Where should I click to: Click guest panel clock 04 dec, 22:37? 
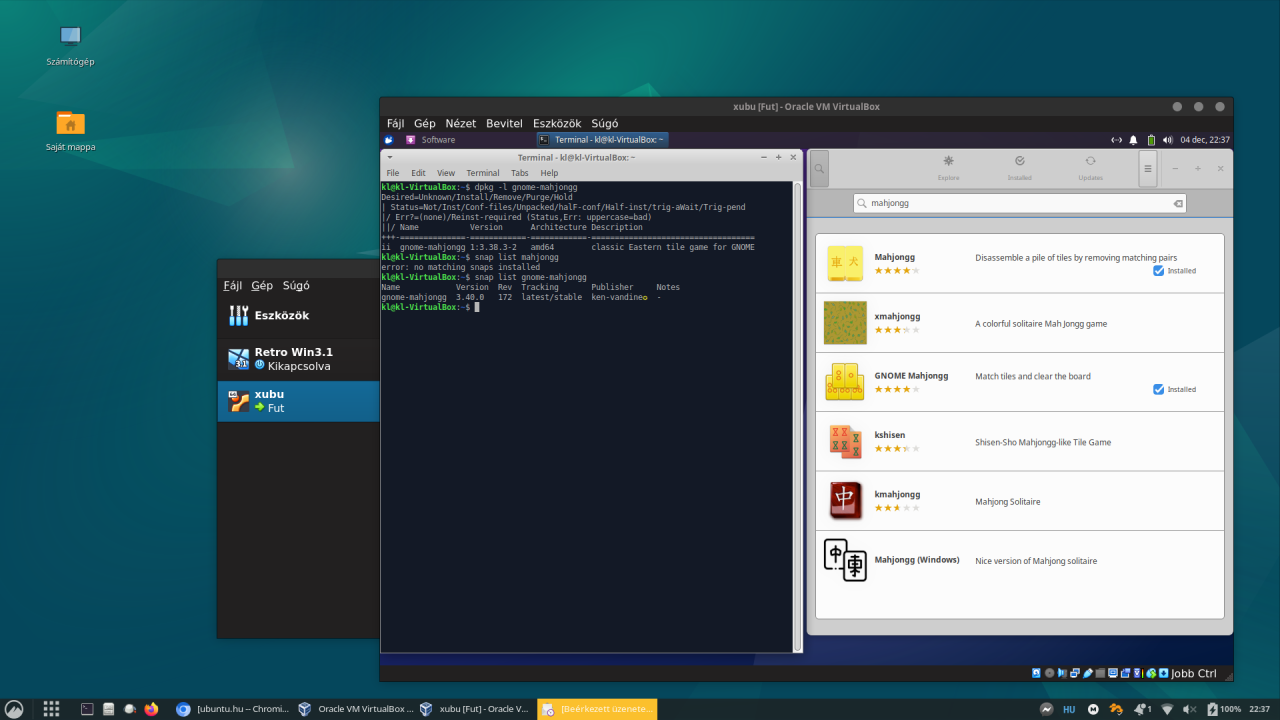tap(1205, 140)
